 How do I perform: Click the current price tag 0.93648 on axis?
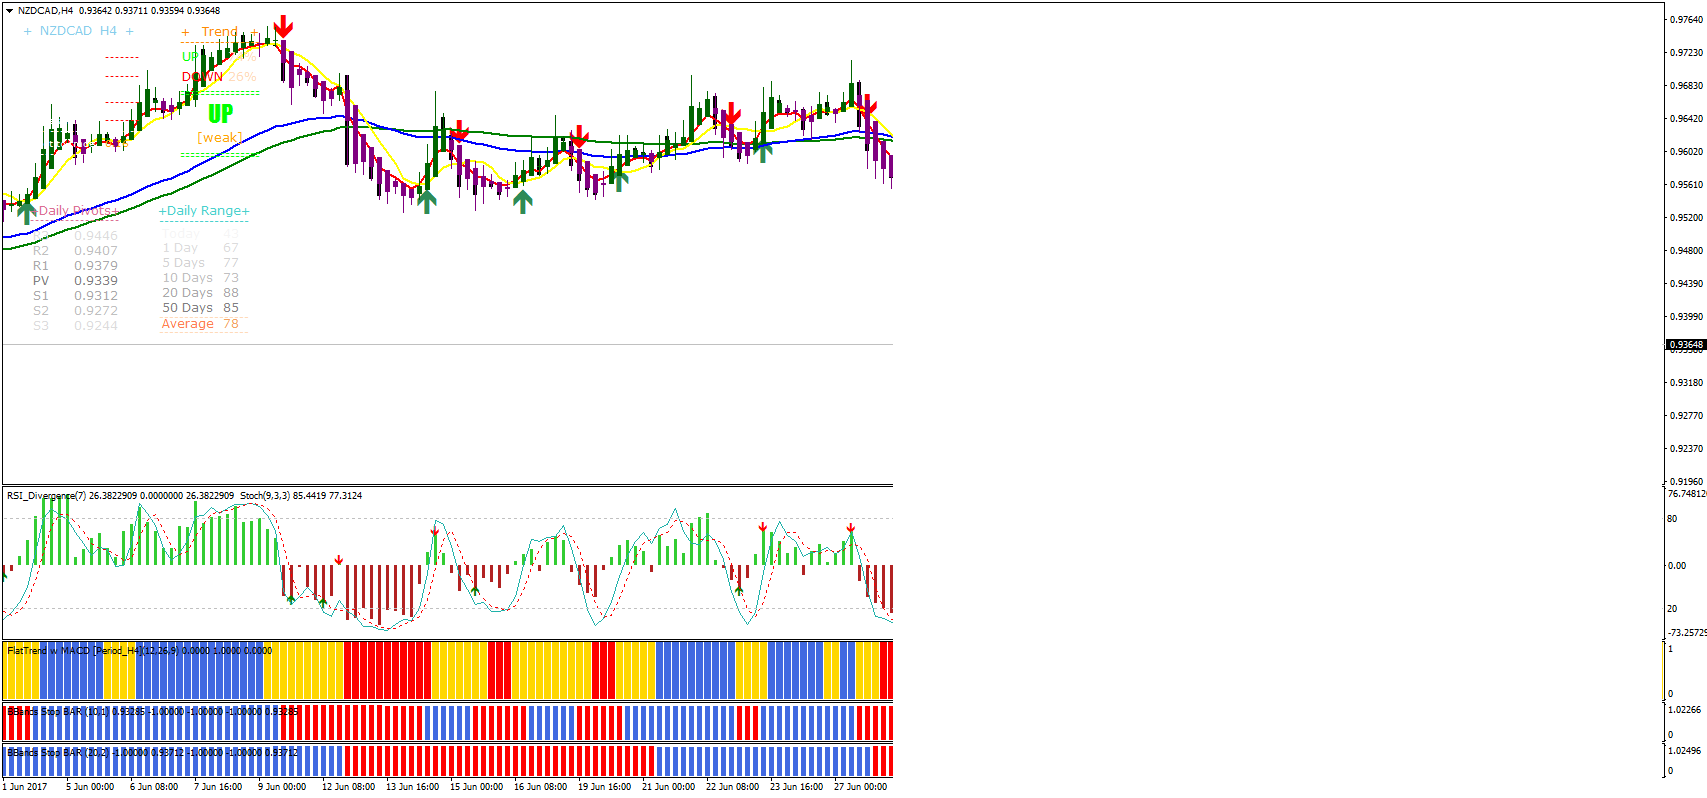1685,345
